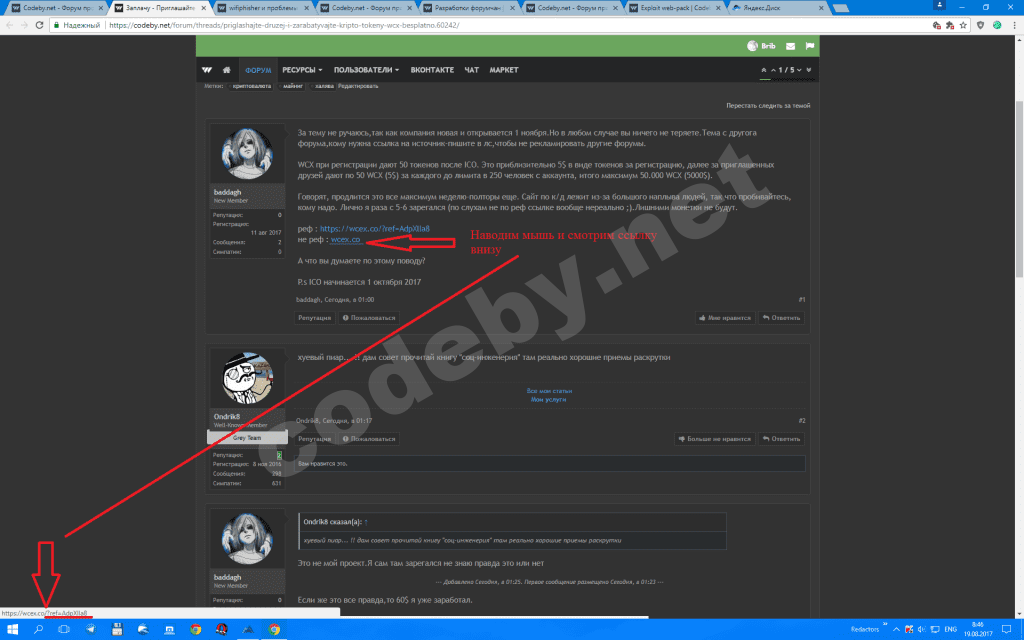Open the Windows Start menu
The width and height of the screenshot is (1024, 640).
click(x=12, y=630)
